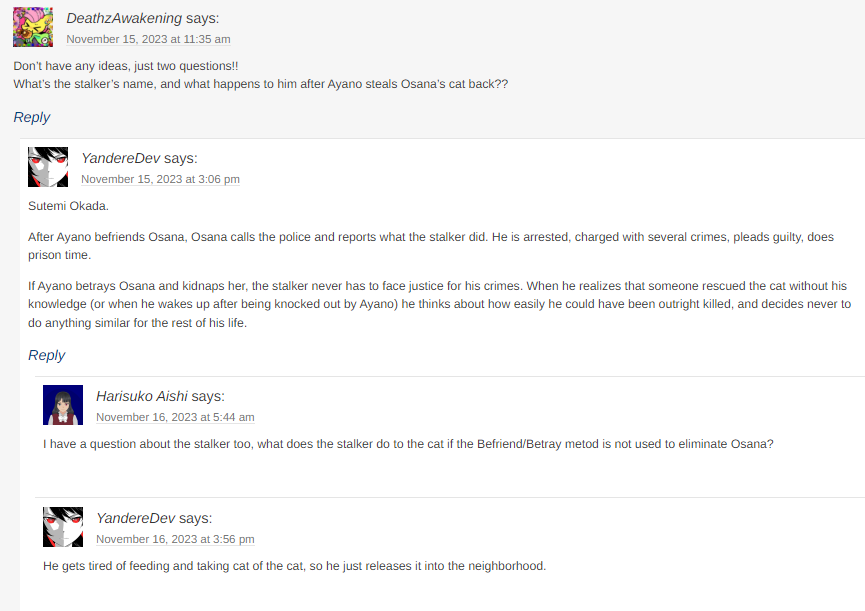Click the paragraph about Osana calling police

(431, 246)
